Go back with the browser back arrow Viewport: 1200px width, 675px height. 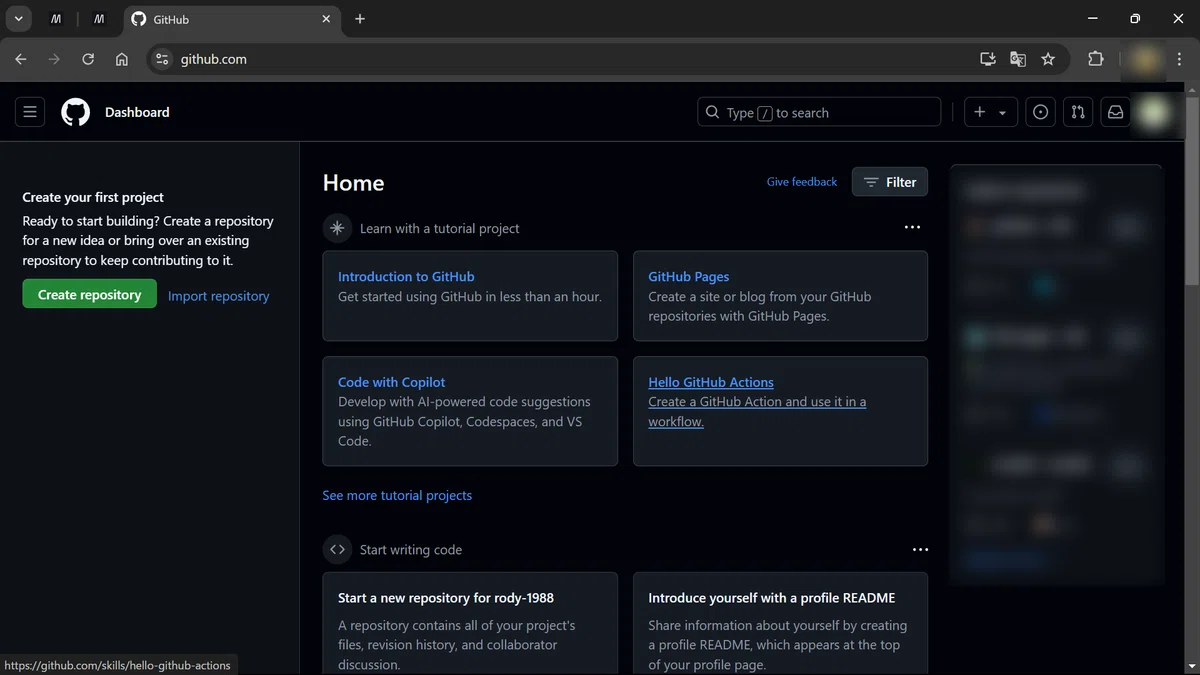(x=21, y=59)
